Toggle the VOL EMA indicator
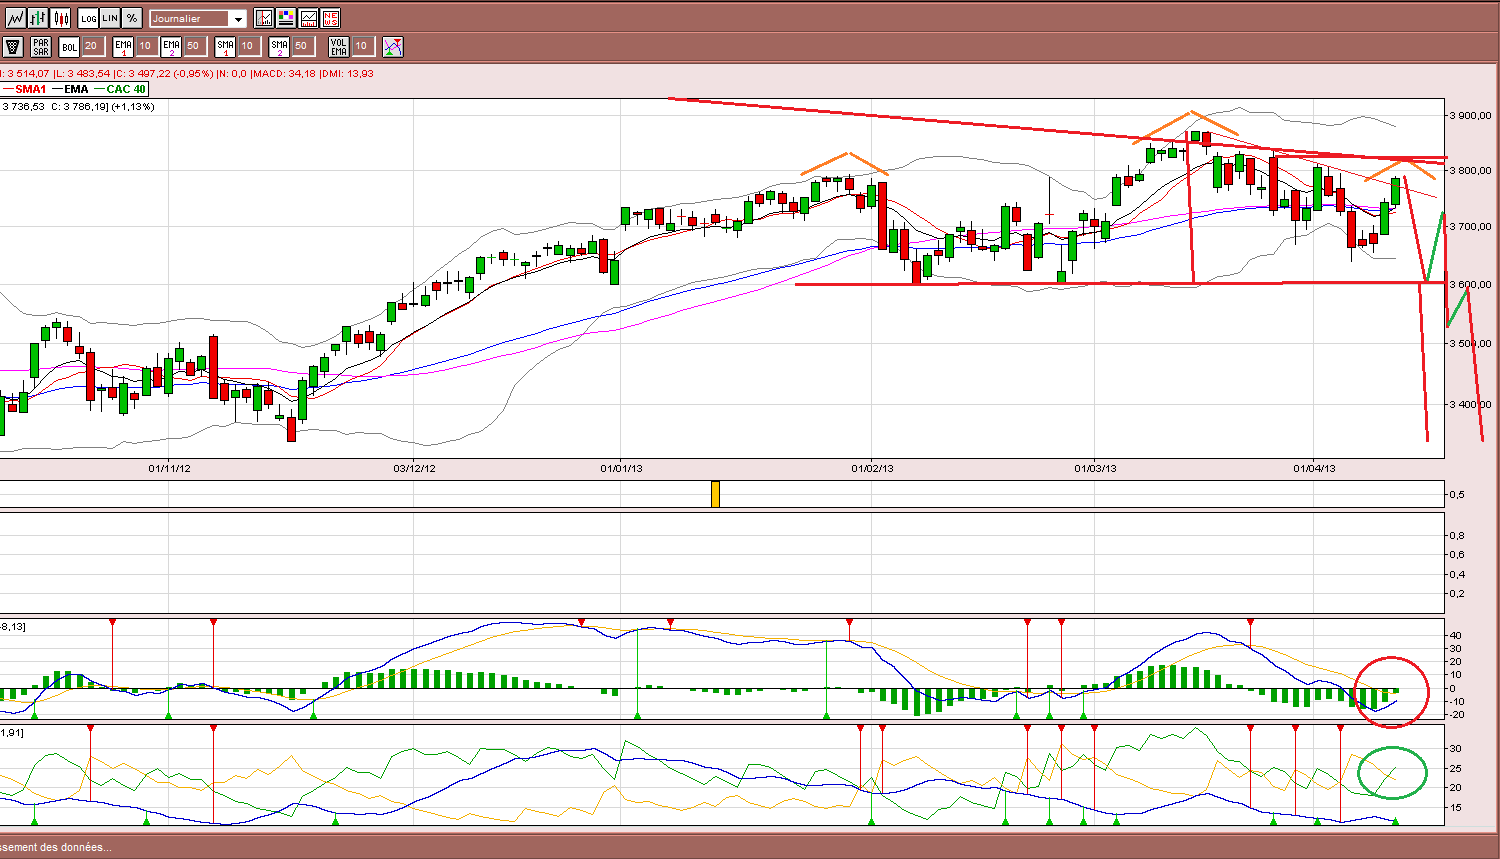 (339, 46)
